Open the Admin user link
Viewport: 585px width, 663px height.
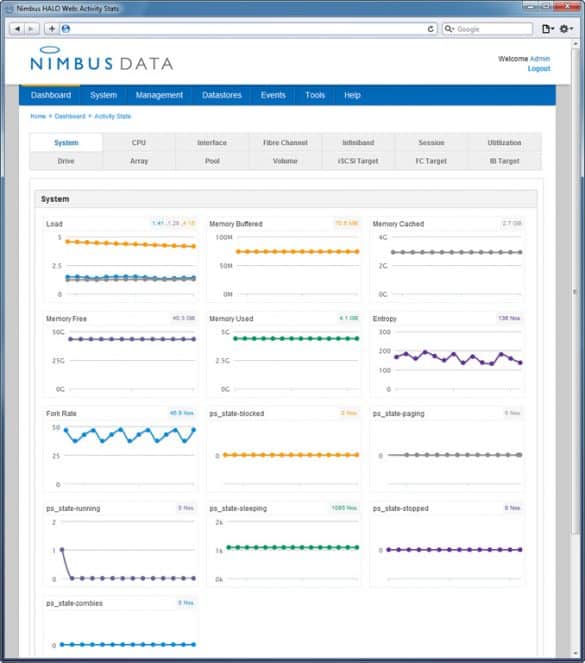(540, 59)
